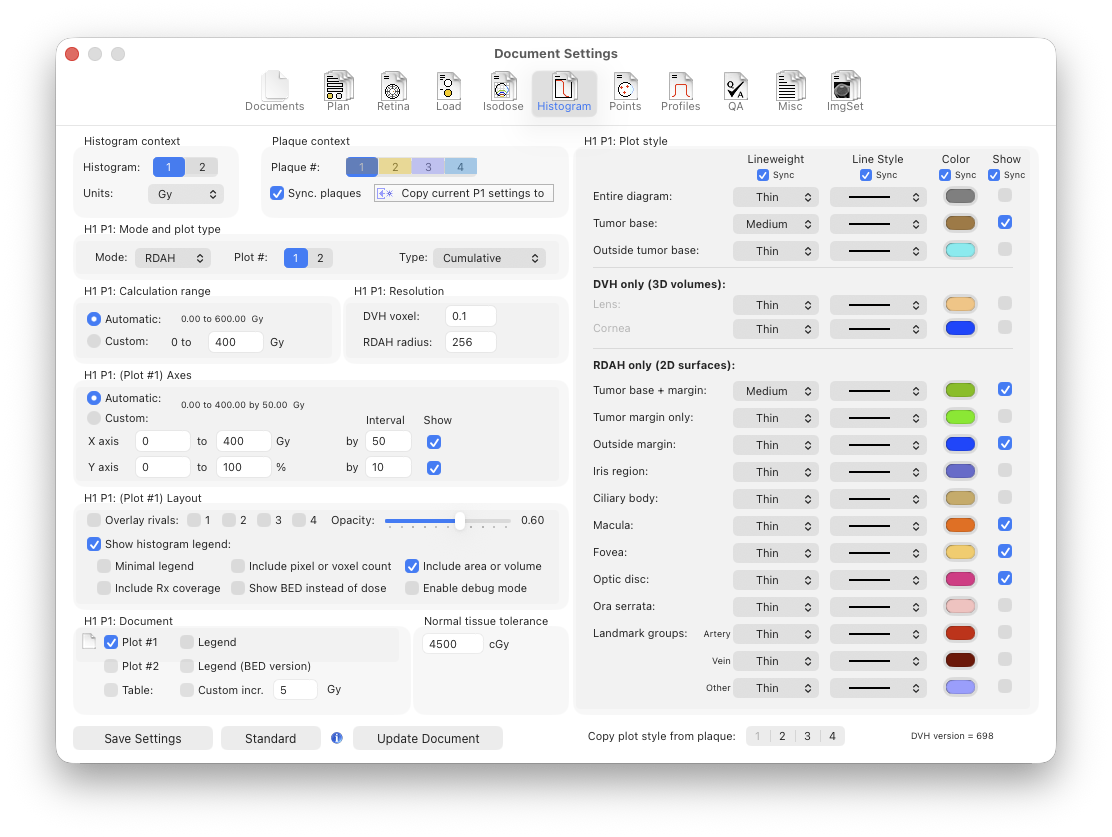Click the Macula orange color swatch
This screenshot has height=837, width=1112.
[x=960, y=525]
